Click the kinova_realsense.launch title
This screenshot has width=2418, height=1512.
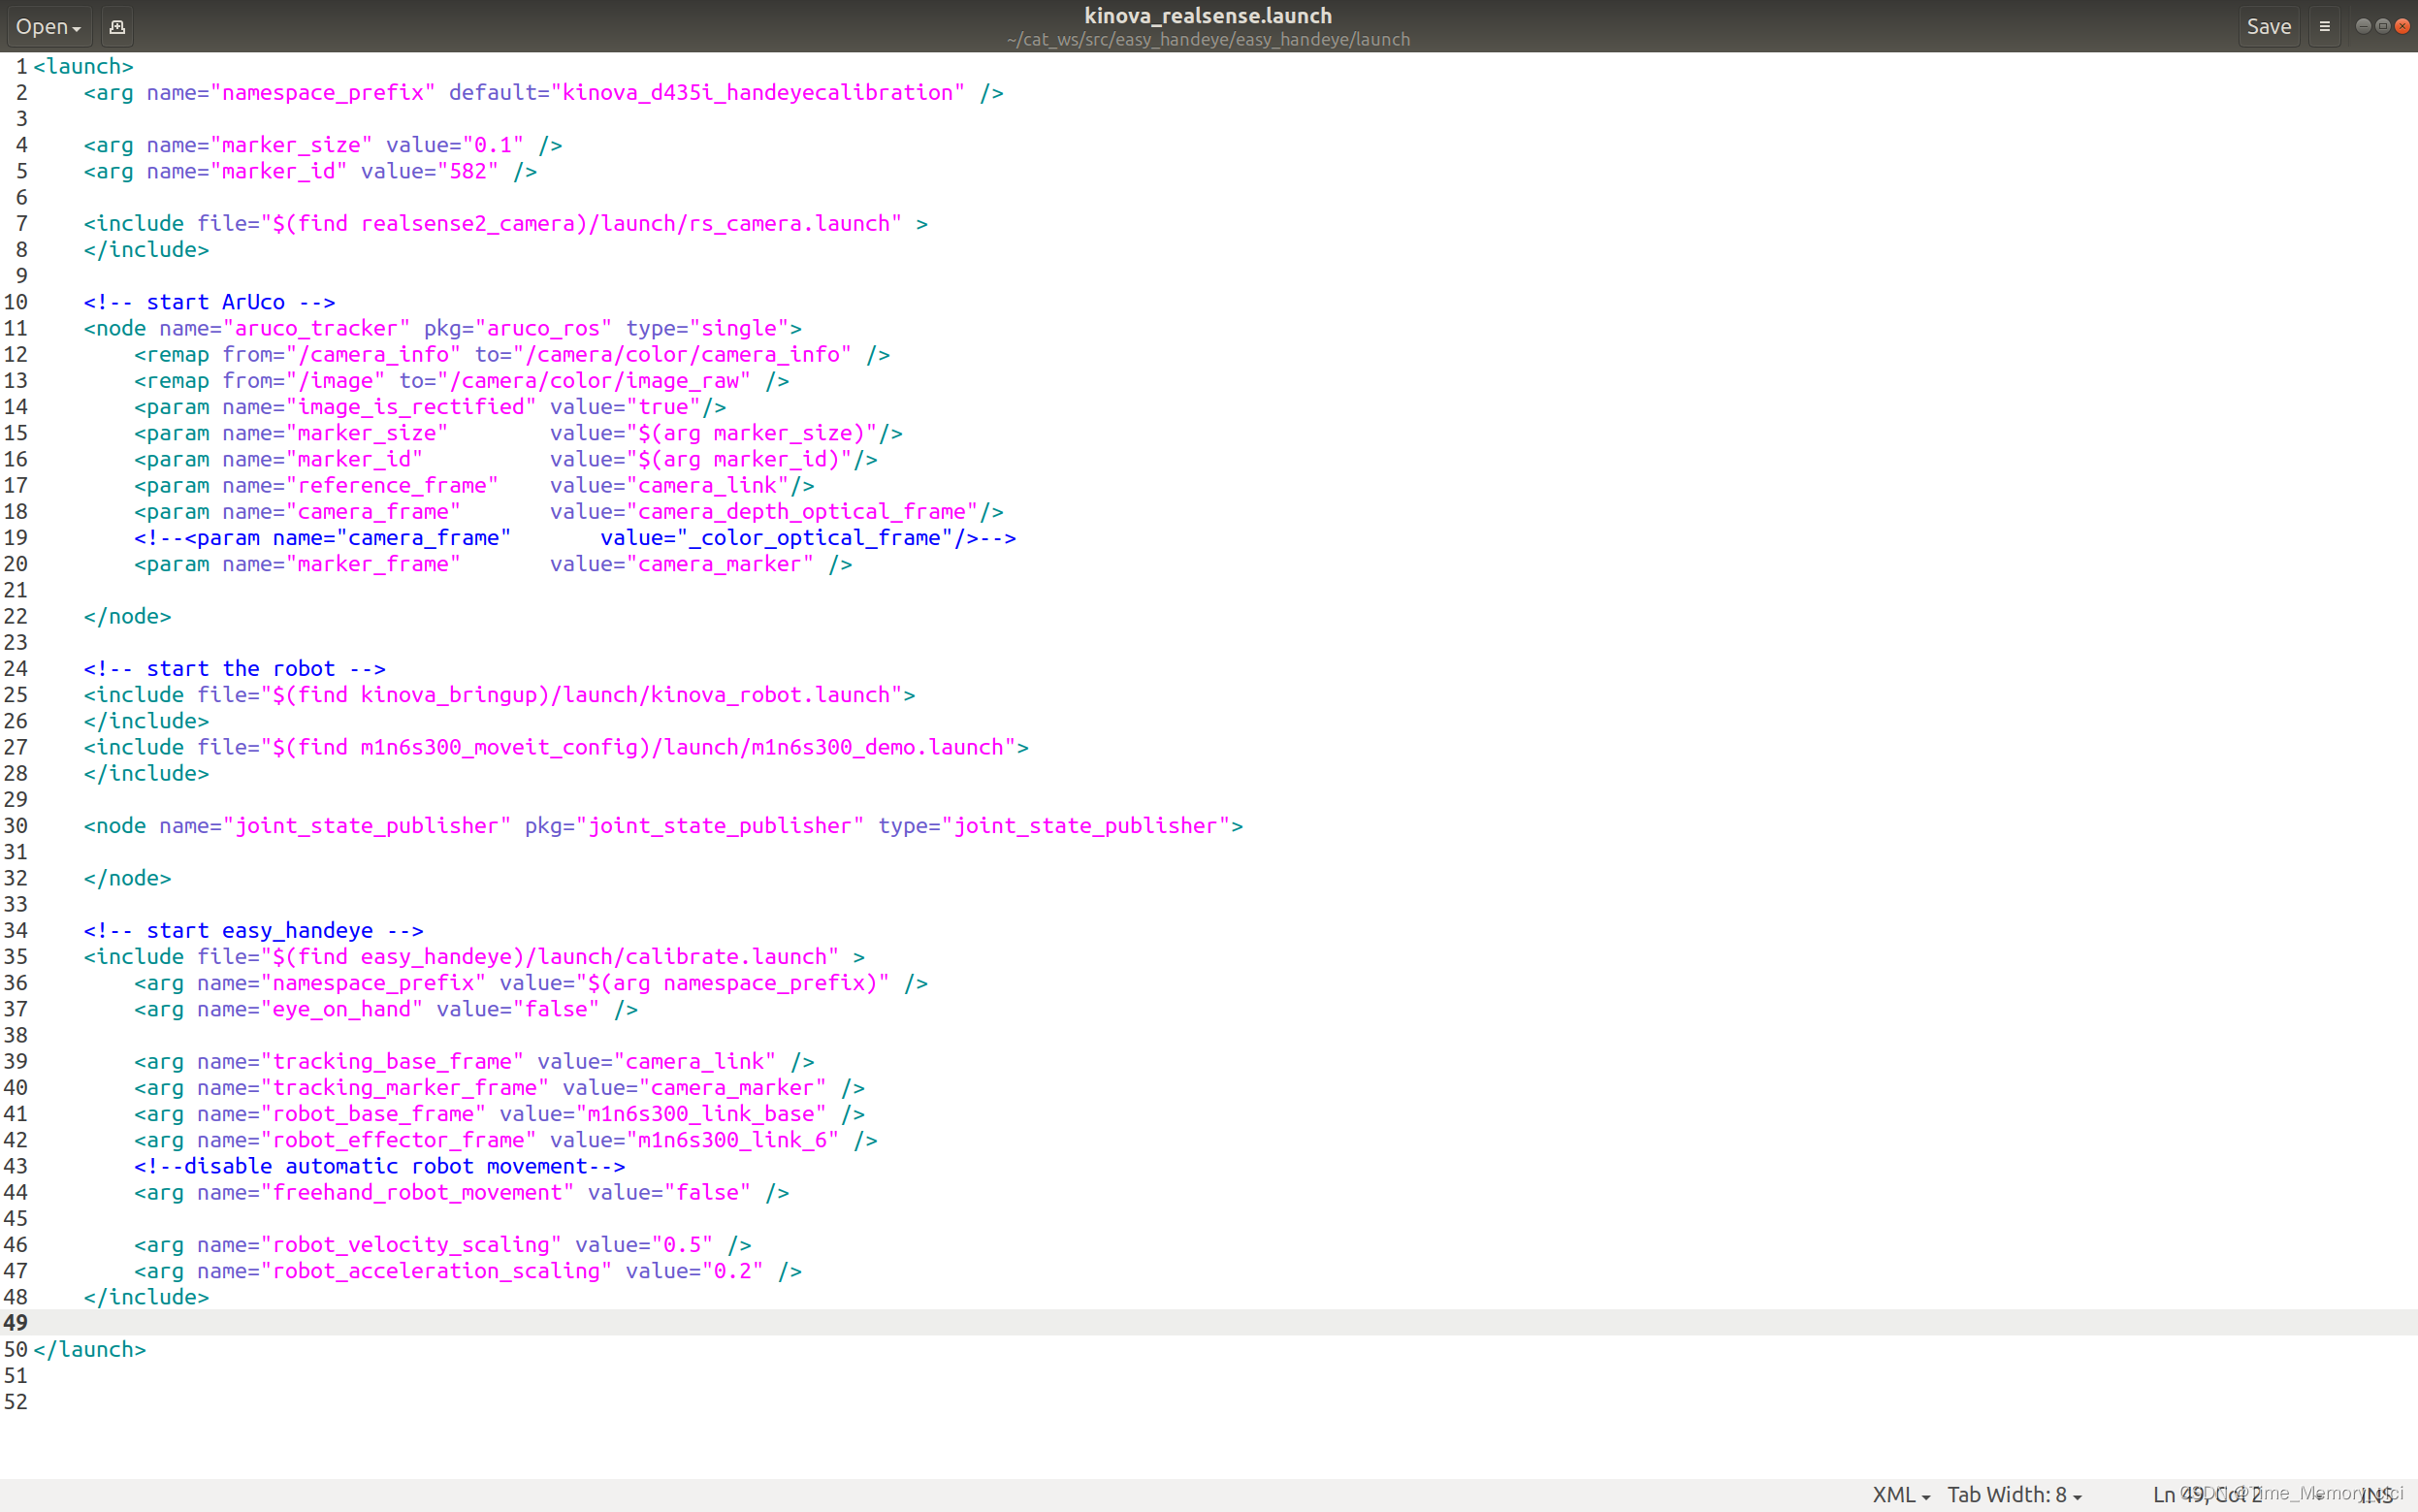click(x=1208, y=16)
